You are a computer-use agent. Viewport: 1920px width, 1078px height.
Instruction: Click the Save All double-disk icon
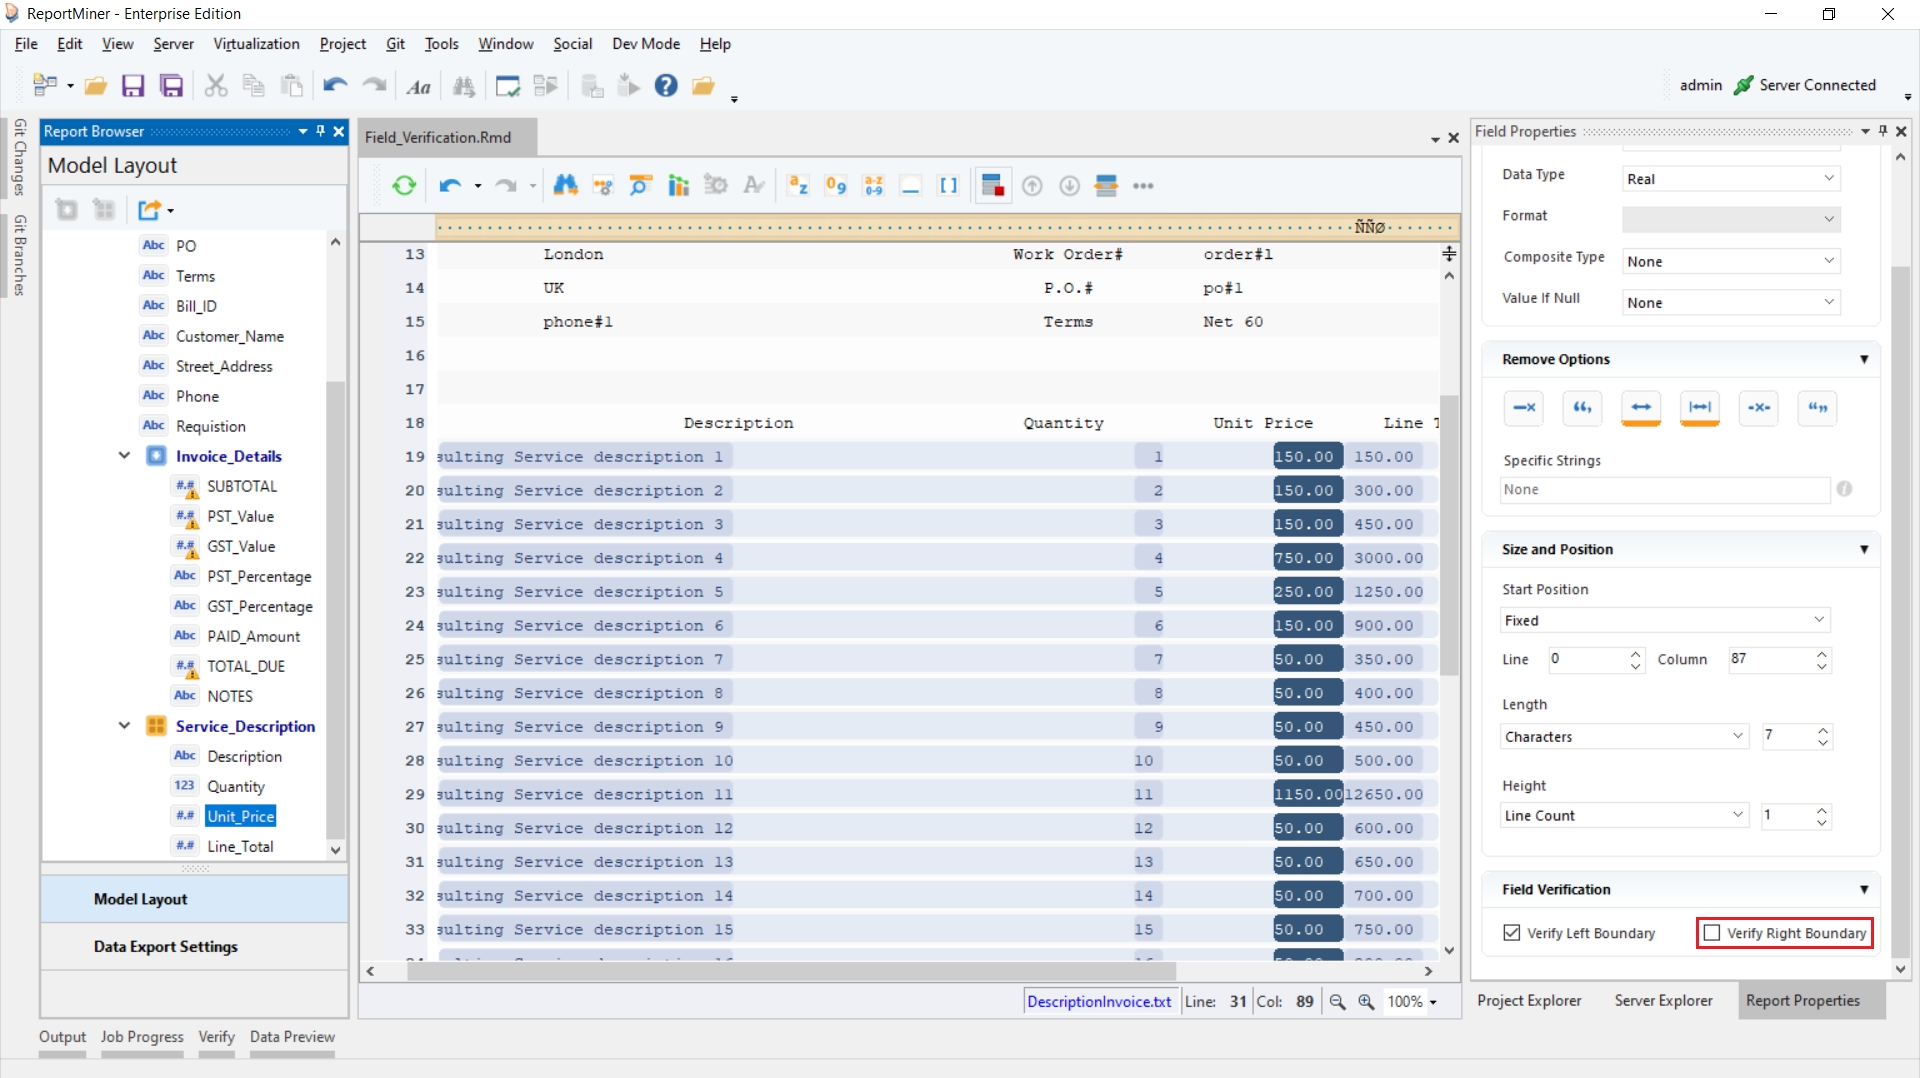[172, 86]
